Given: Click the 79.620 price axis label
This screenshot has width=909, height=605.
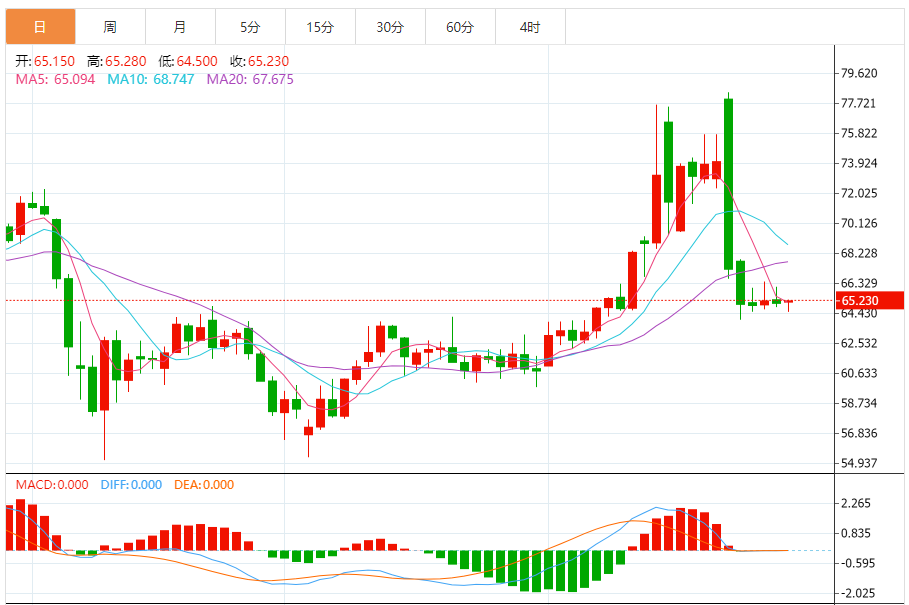Looking at the screenshot, I should [859, 74].
